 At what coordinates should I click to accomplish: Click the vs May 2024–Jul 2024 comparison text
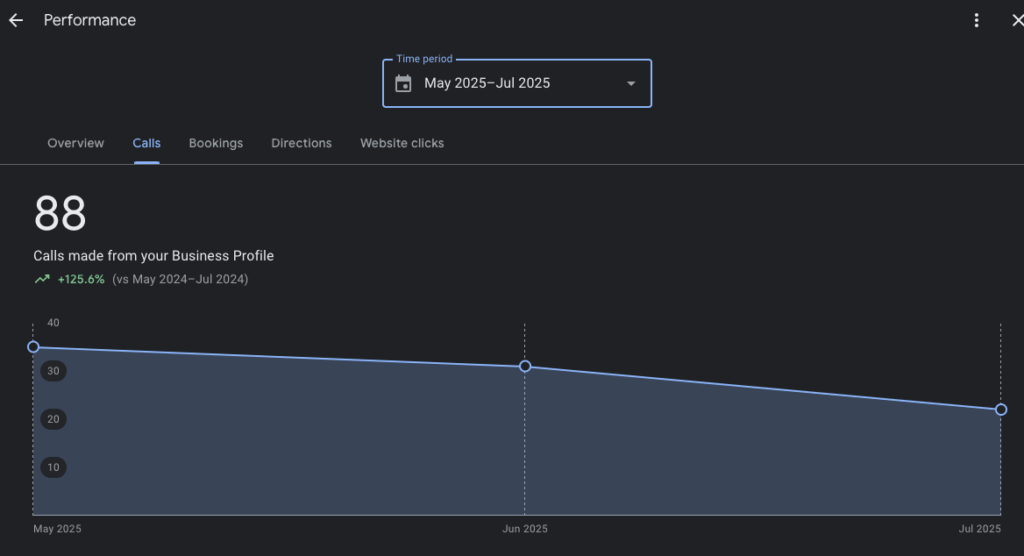point(180,280)
